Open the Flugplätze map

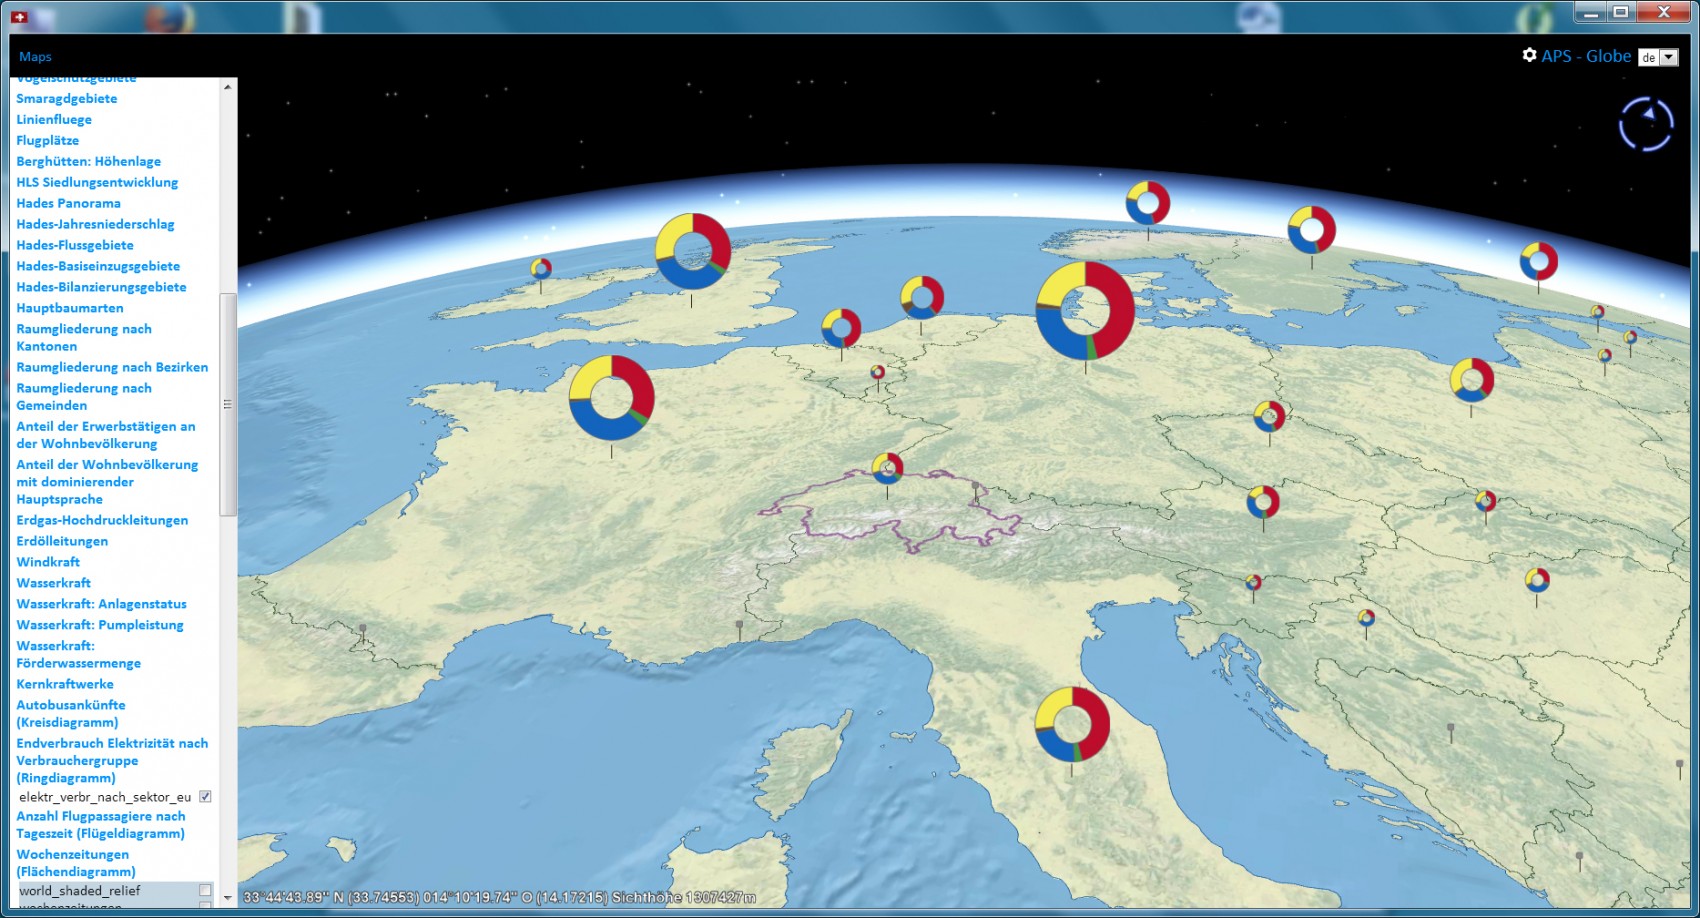48,140
